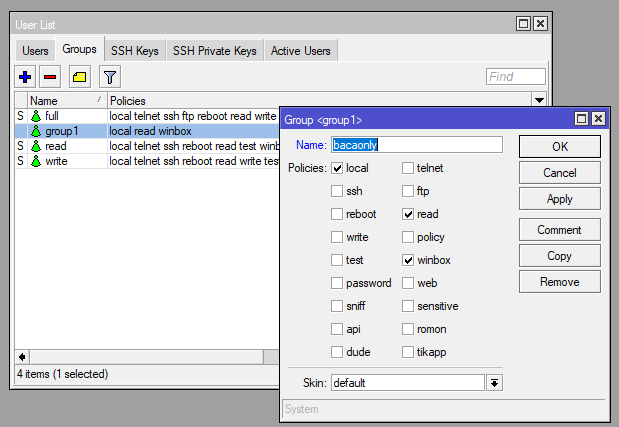Uncheck the winbox policy checkbox
This screenshot has width=619, height=427.
point(408,260)
